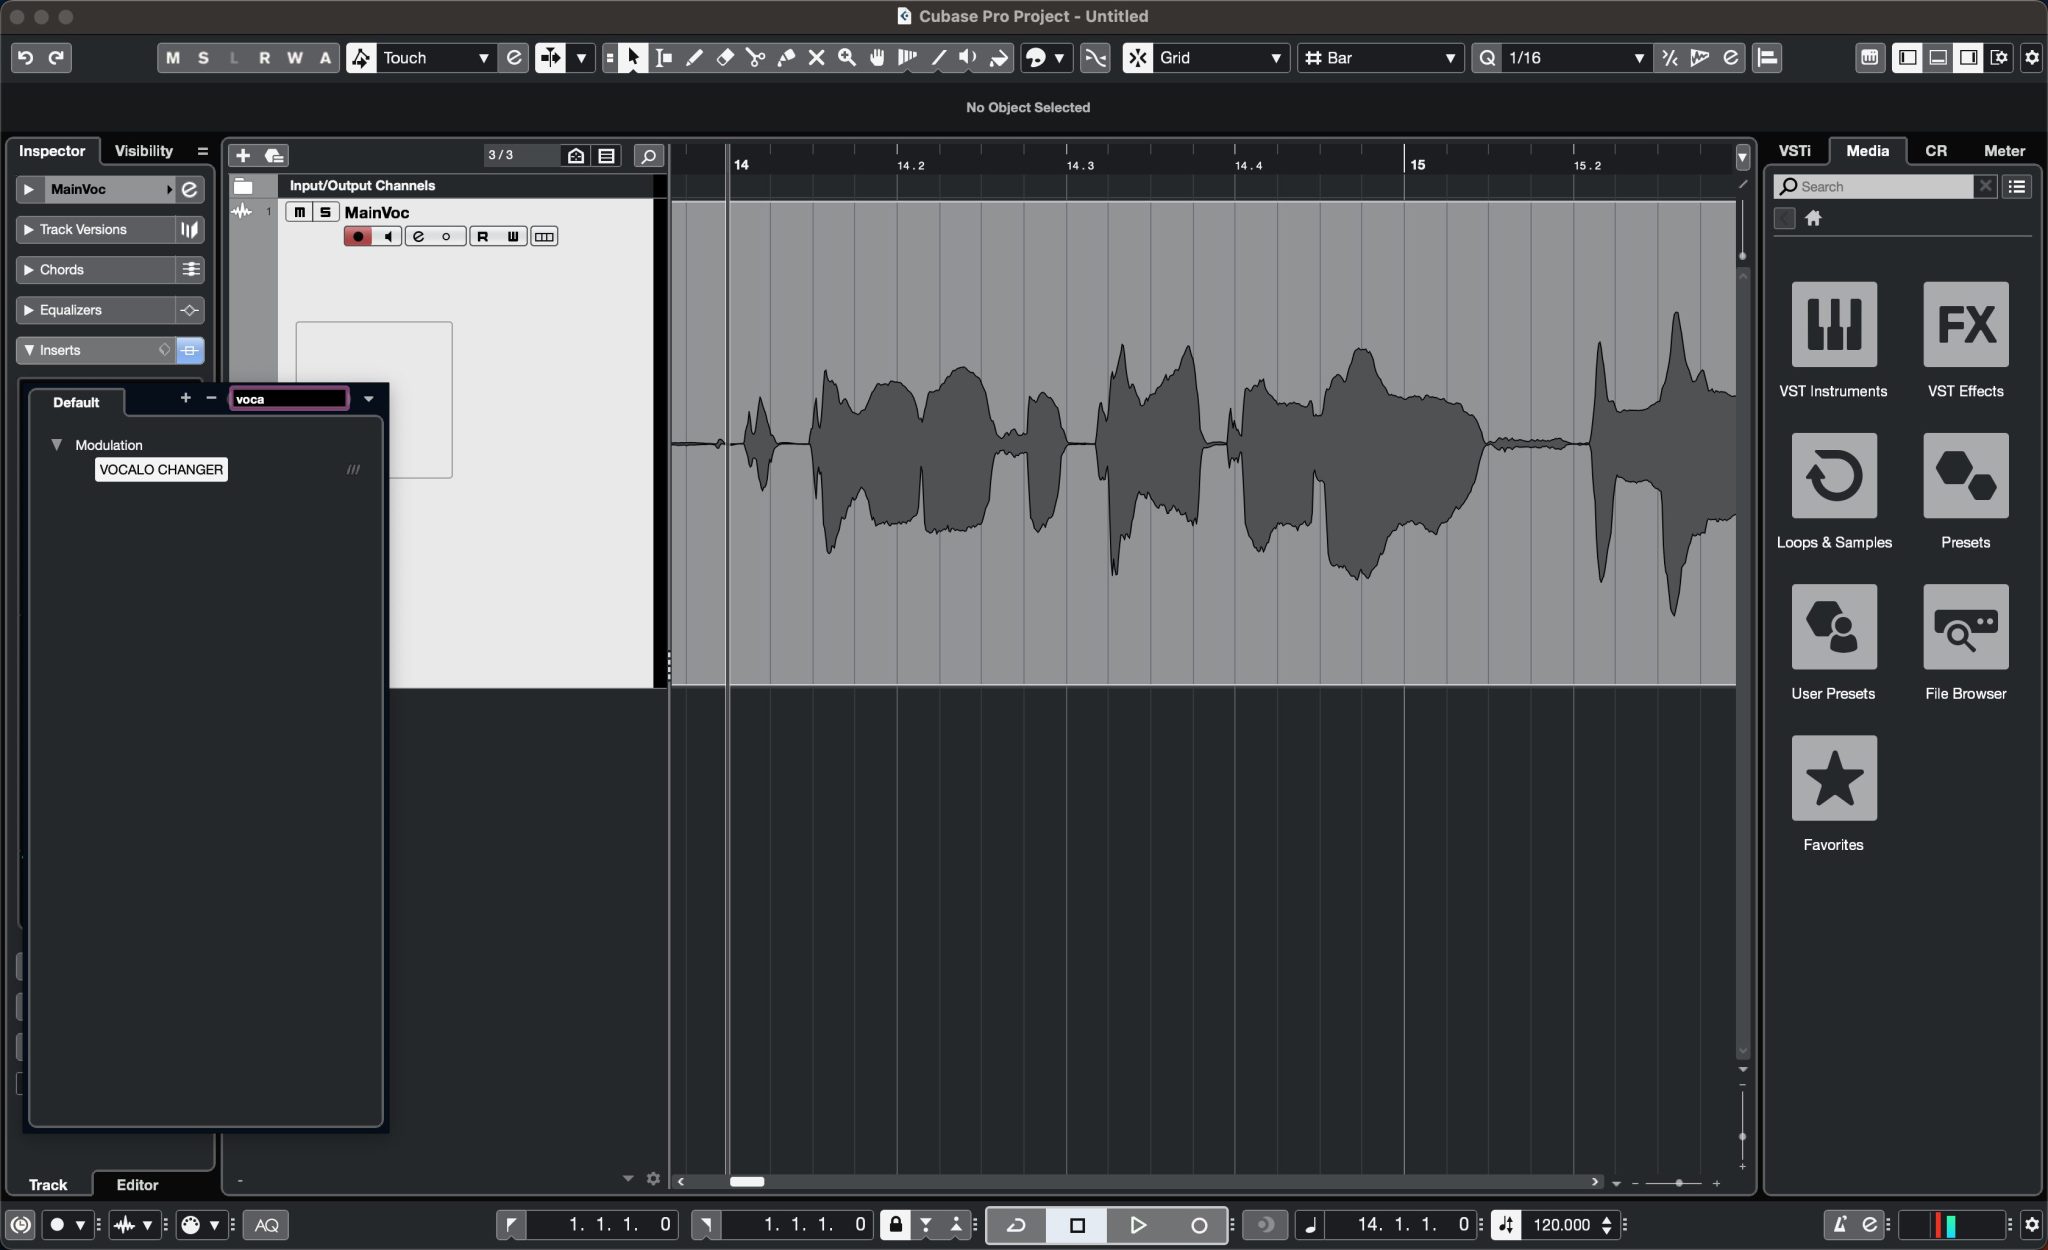The height and width of the screenshot is (1250, 2048).
Task: Switch to the Editor tab
Action: pyautogui.click(x=136, y=1184)
